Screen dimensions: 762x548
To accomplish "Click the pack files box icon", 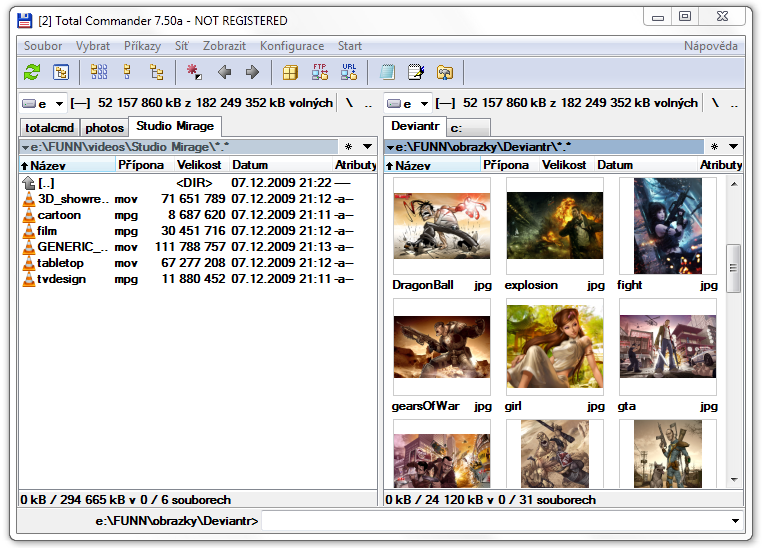I will [x=290, y=72].
